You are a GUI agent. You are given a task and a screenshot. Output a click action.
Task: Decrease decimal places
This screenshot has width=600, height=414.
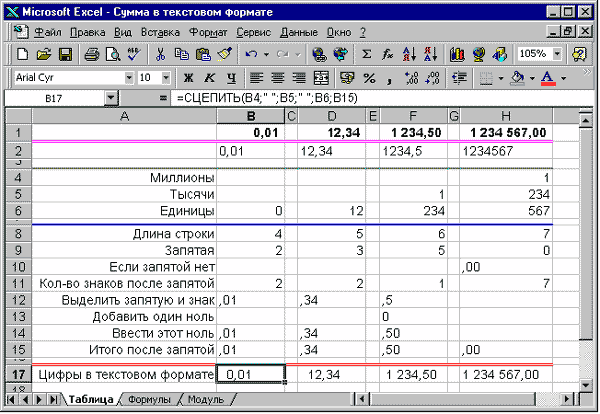(x=433, y=78)
